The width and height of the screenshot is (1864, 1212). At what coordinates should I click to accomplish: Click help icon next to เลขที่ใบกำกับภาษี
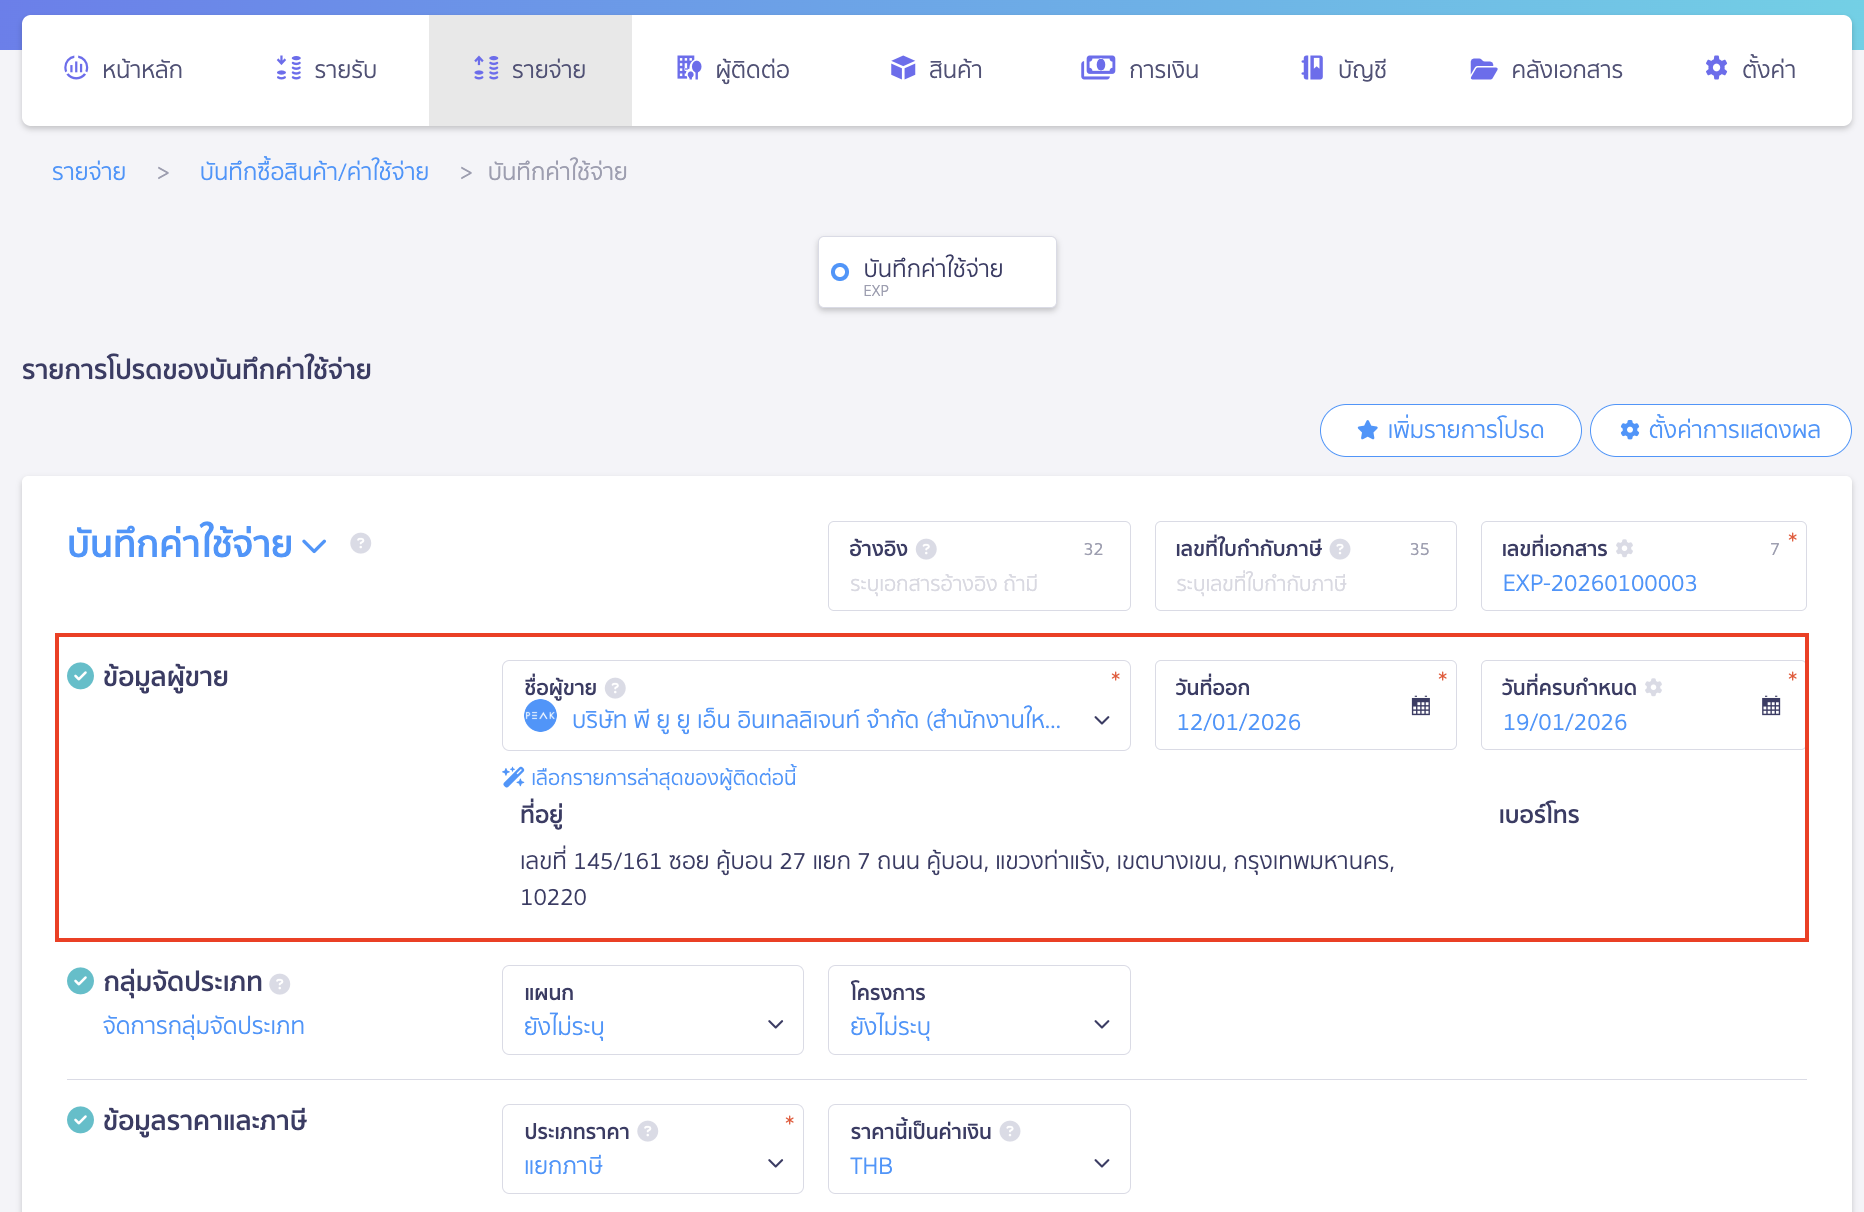click(1340, 549)
